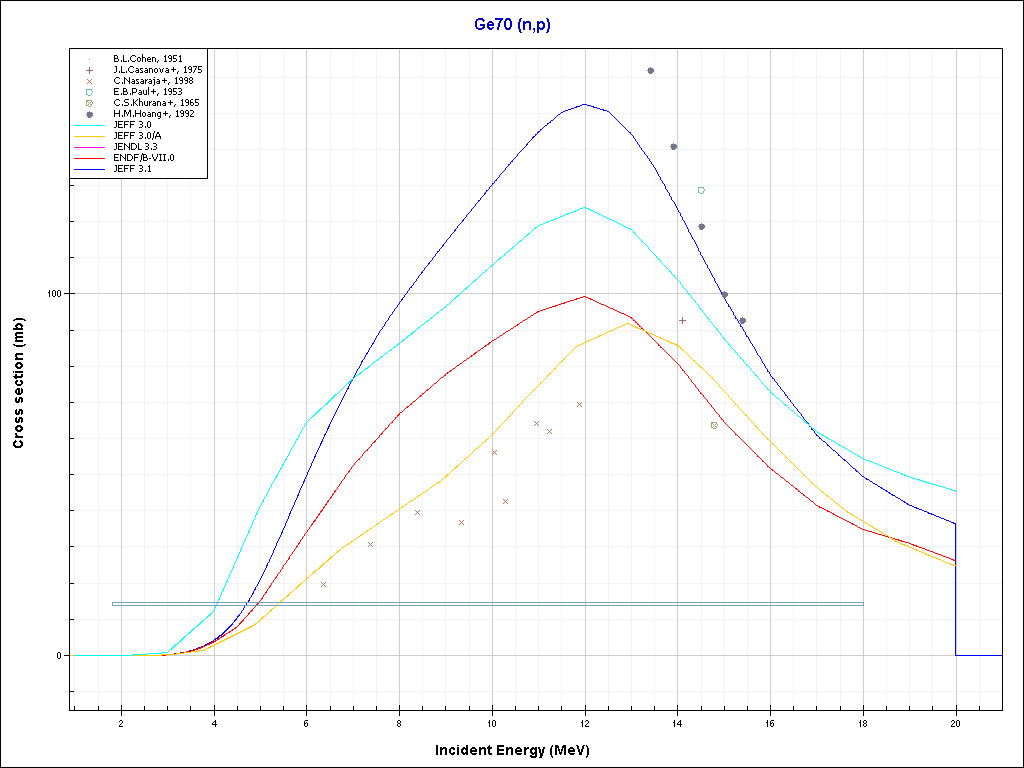Click the plus marker beside J.L.Casanova+ in legend
The image size is (1024, 768).
(90, 69)
